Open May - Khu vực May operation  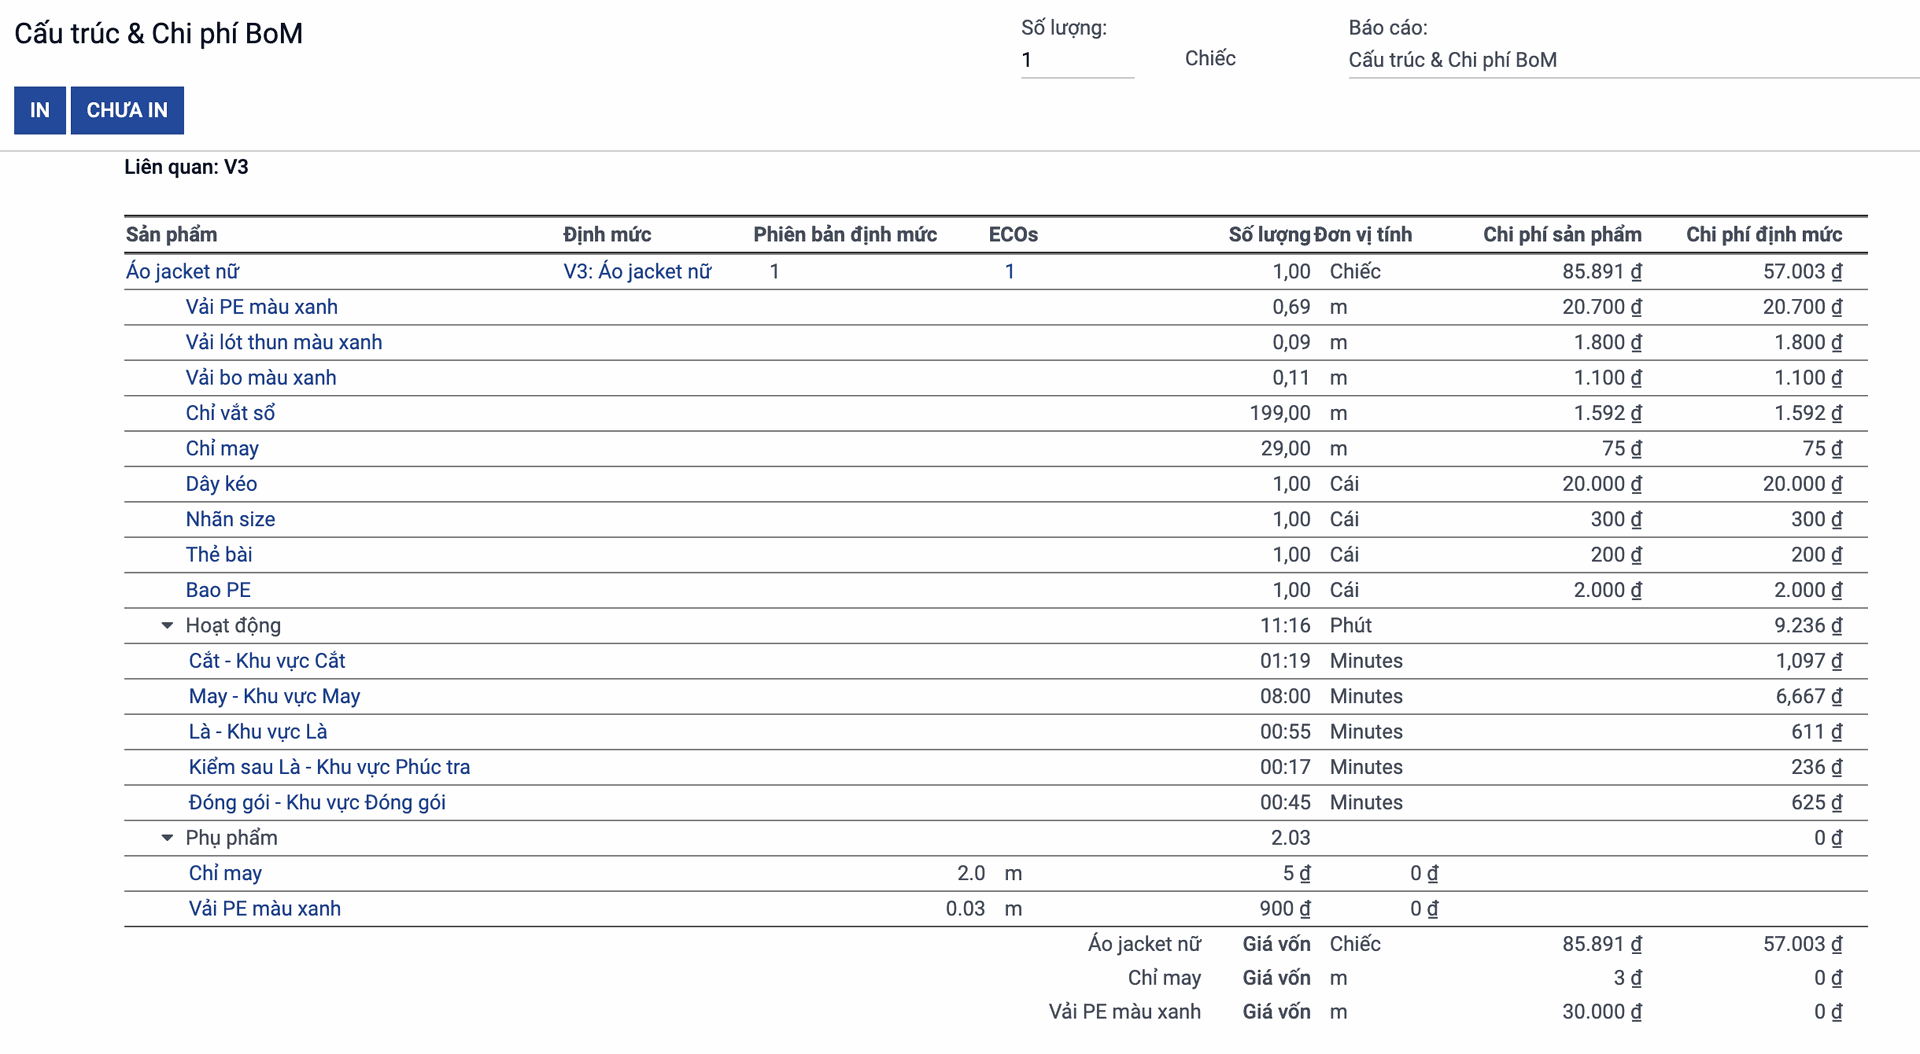click(x=275, y=697)
